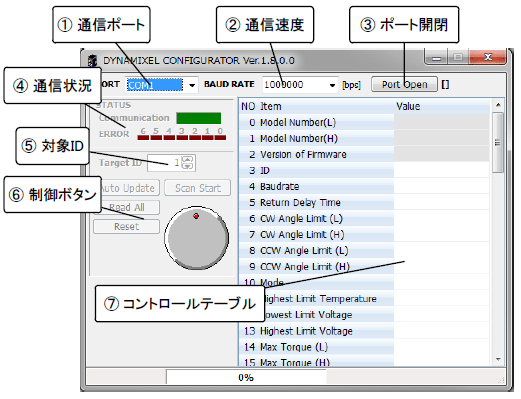This screenshot has width=521, height=399.
Task: Click error bit 0 indicator
Action: point(220,137)
